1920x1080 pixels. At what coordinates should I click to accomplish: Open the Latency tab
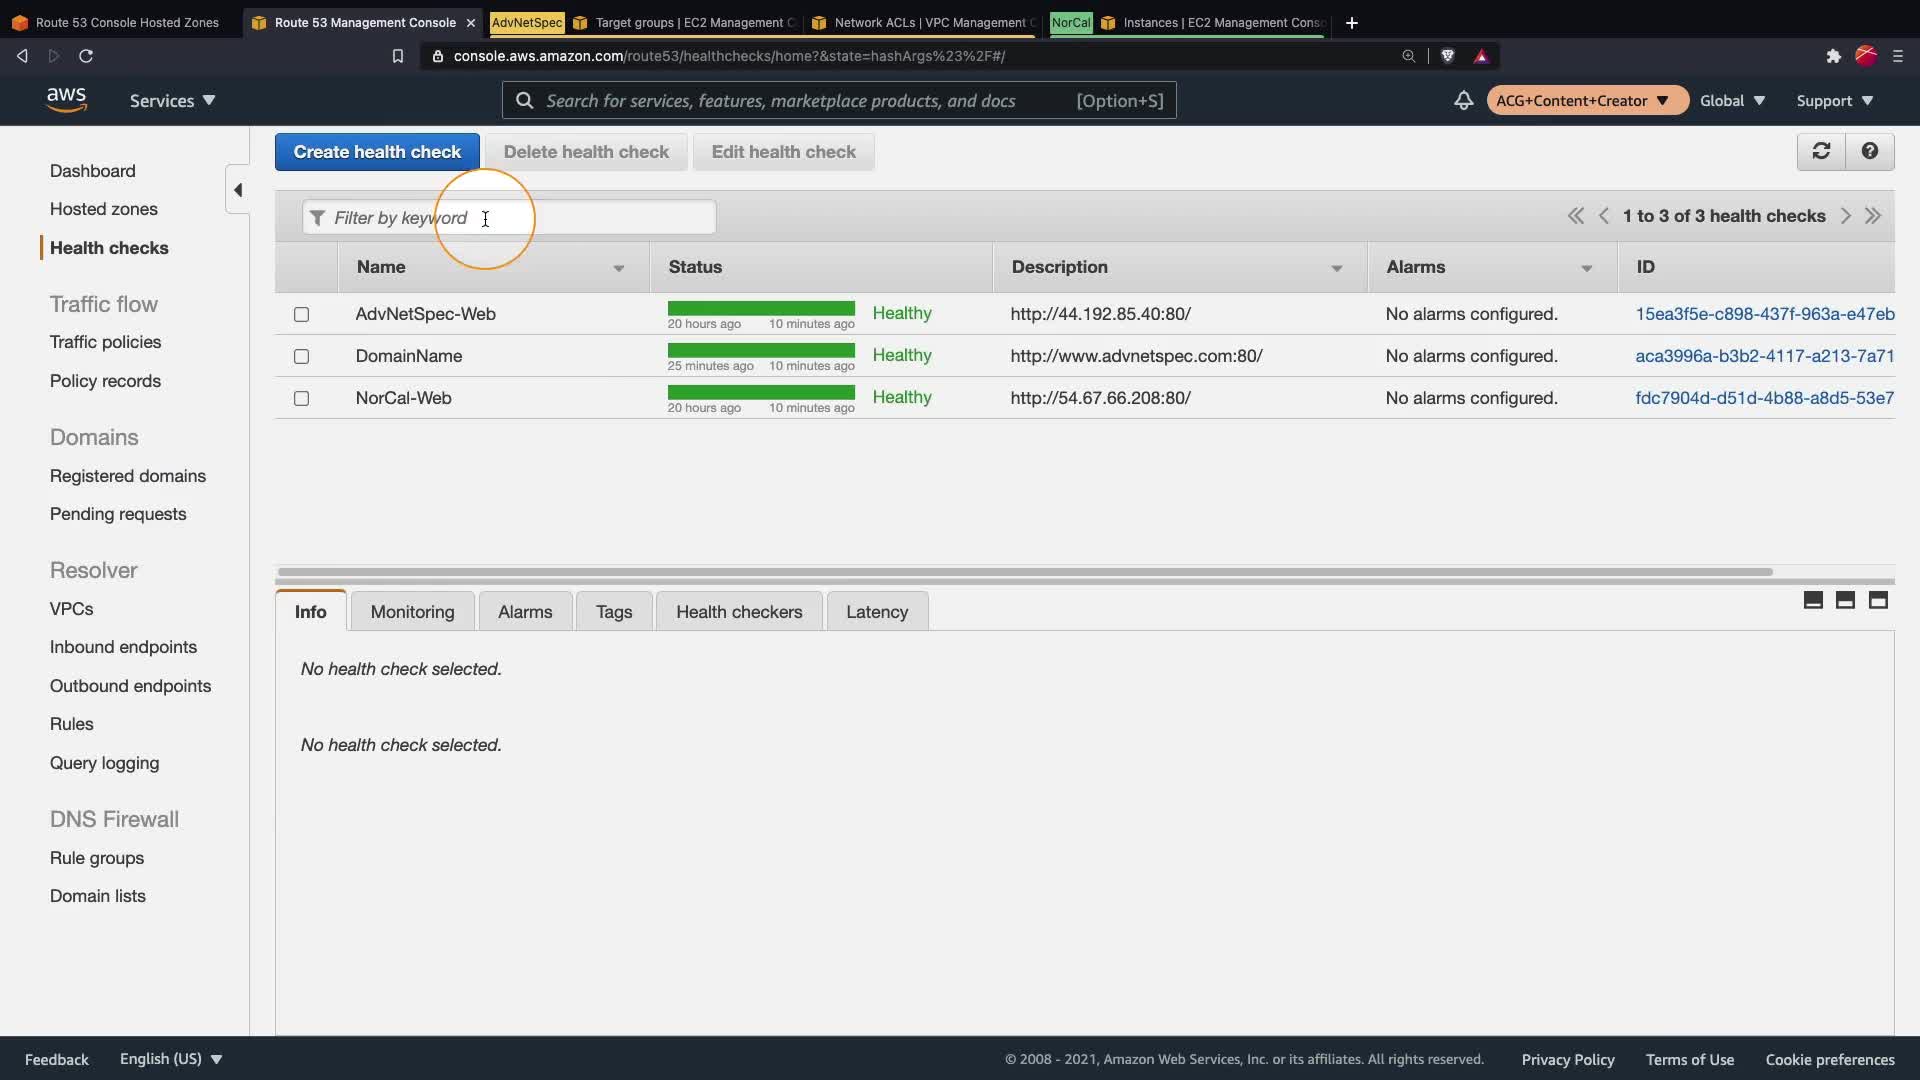click(876, 612)
